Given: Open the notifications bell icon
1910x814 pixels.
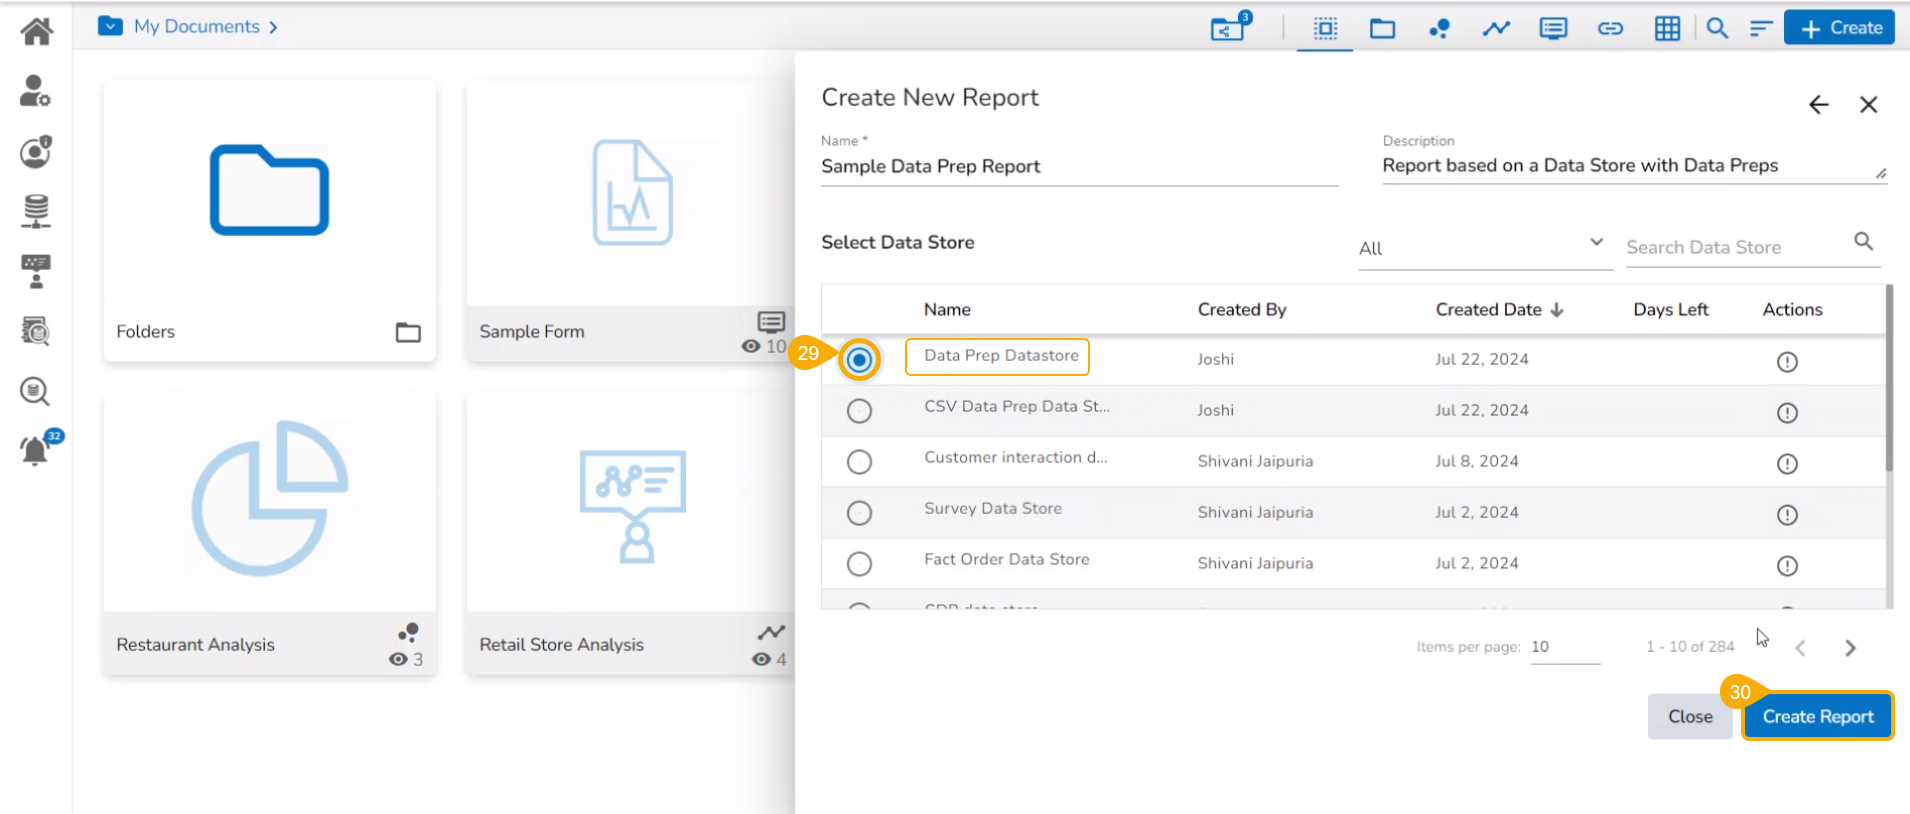Looking at the screenshot, I should pyautogui.click(x=35, y=451).
